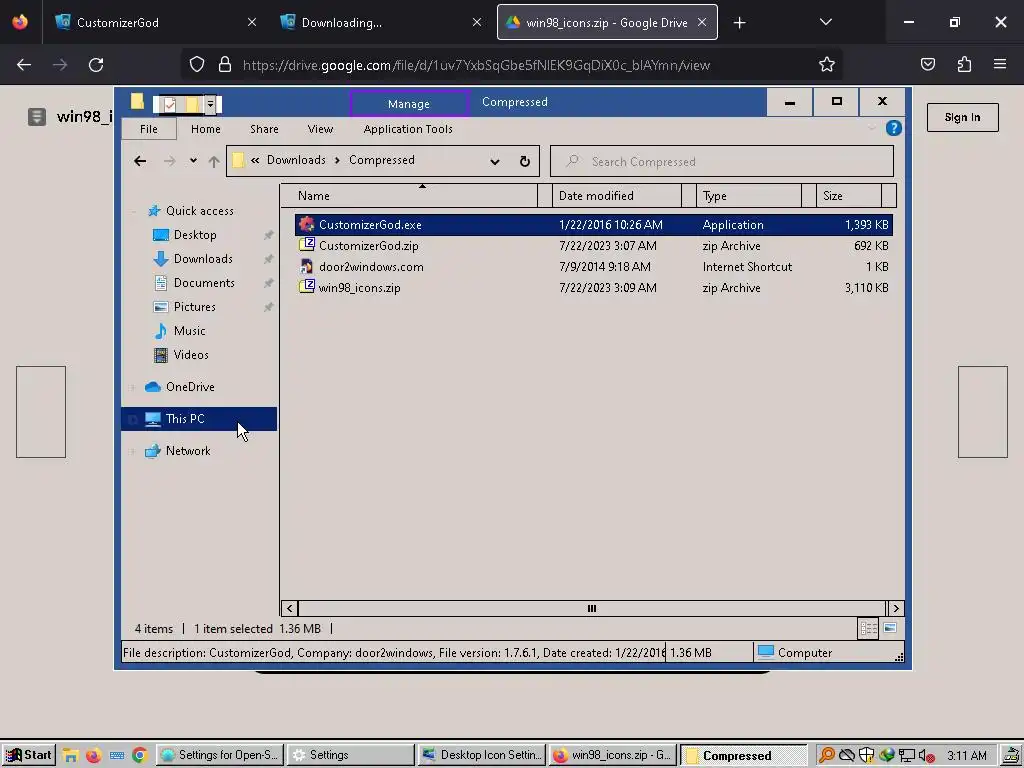Expand the ribbon with chevron
Screen dimensions: 1024x768
(x=872, y=129)
